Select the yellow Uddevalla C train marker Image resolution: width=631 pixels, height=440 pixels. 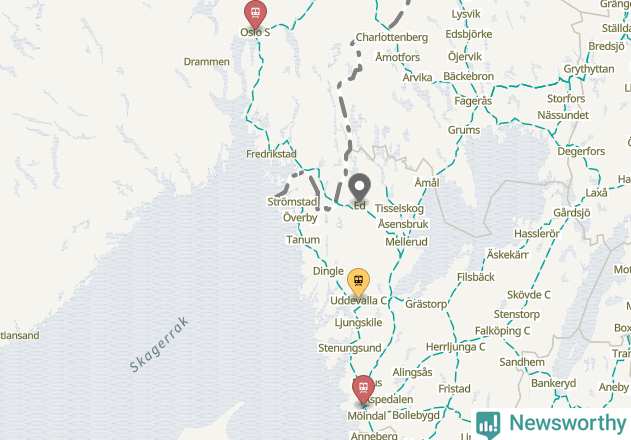point(358,283)
